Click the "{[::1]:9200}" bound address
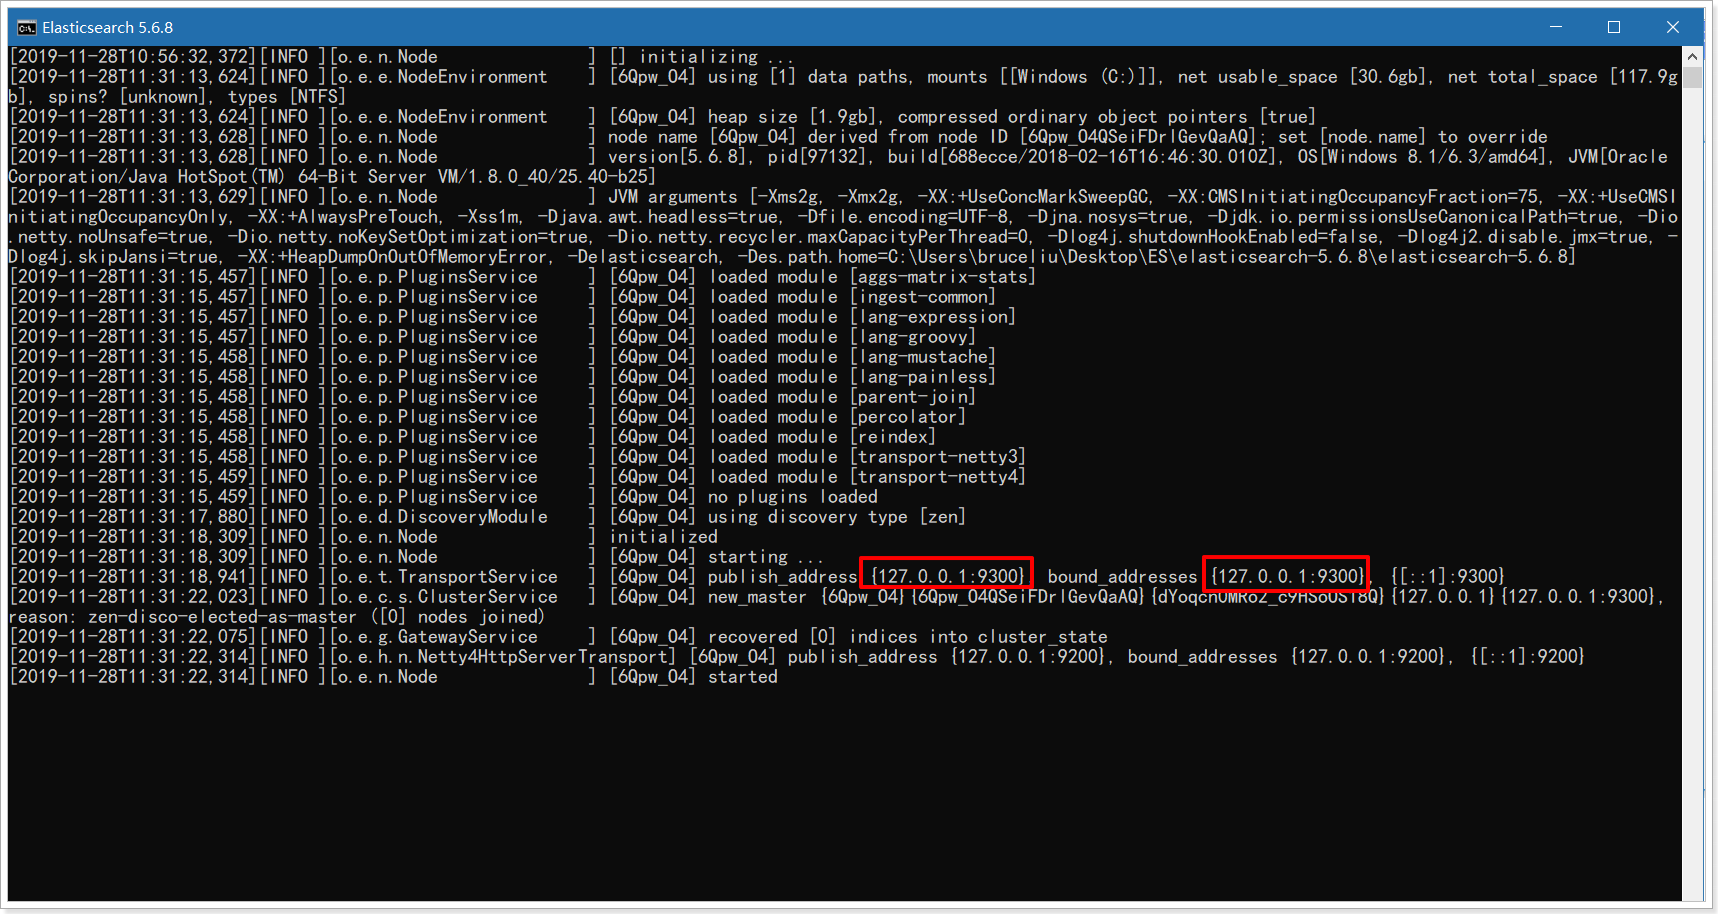This screenshot has width=1718, height=914. [x=1527, y=657]
